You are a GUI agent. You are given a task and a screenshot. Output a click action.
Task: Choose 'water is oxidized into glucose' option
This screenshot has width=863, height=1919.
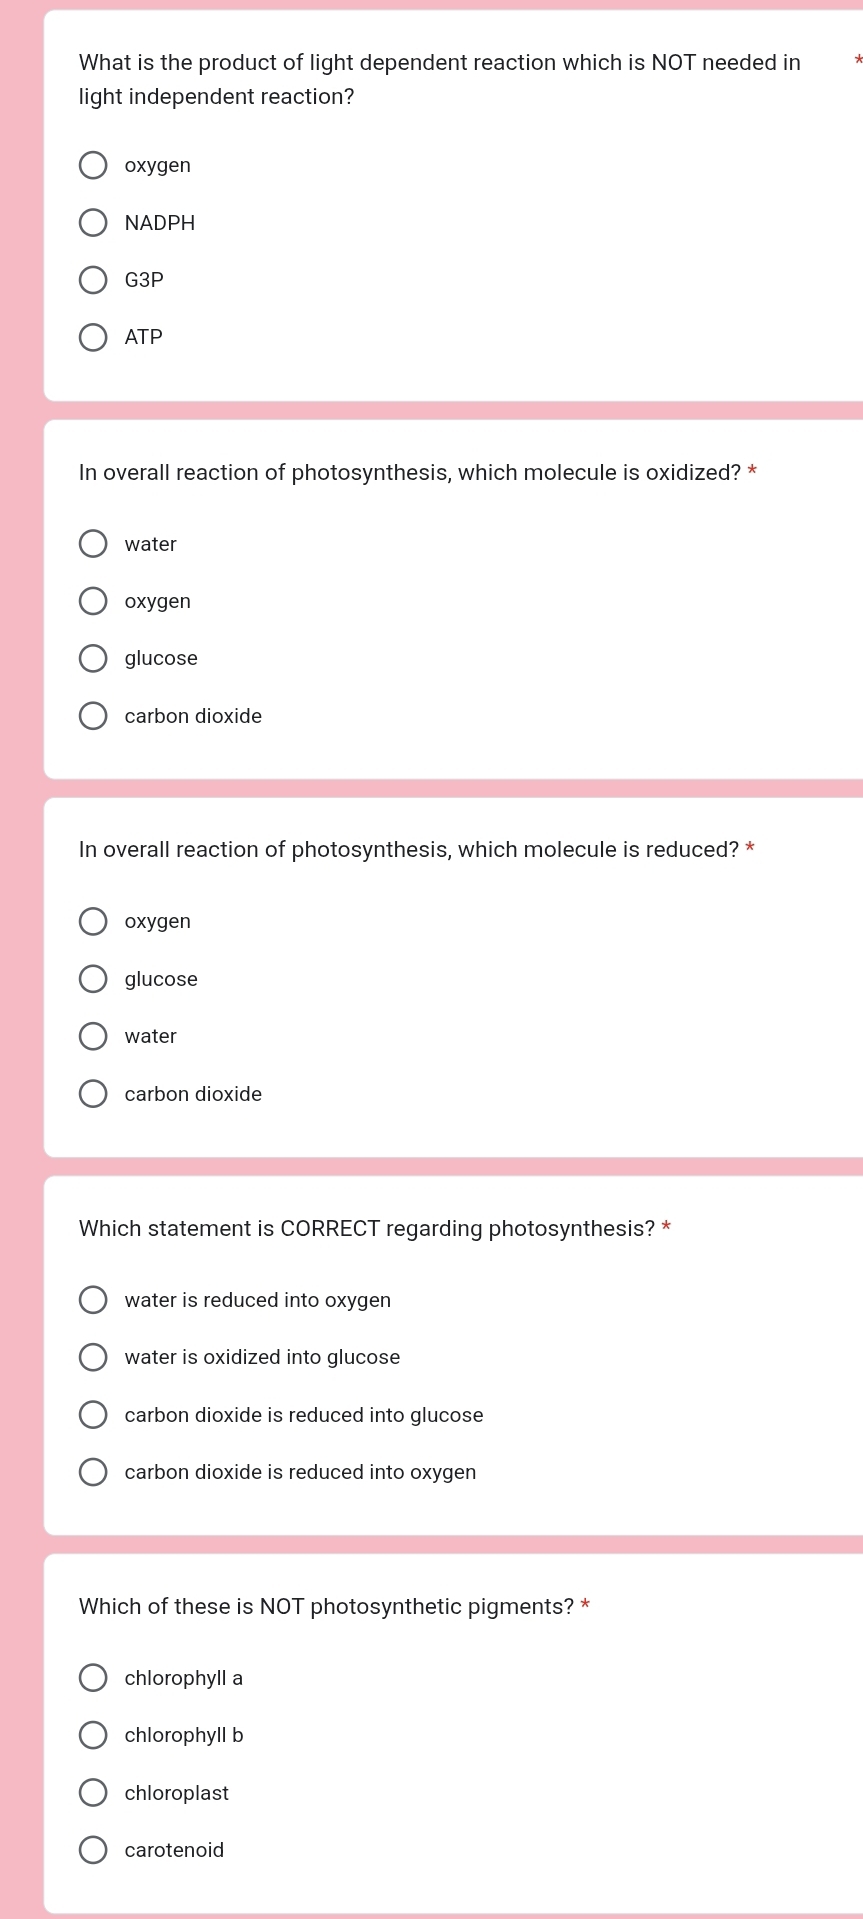pyautogui.click(x=93, y=1357)
